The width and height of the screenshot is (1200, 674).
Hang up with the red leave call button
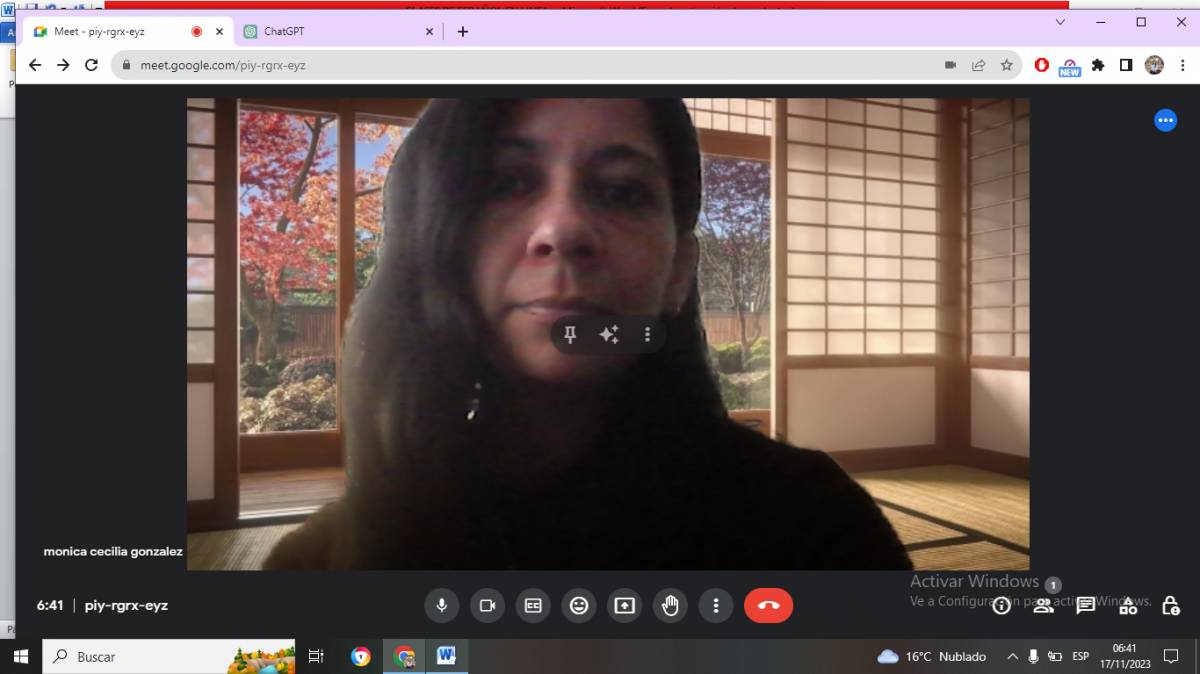pos(768,605)
